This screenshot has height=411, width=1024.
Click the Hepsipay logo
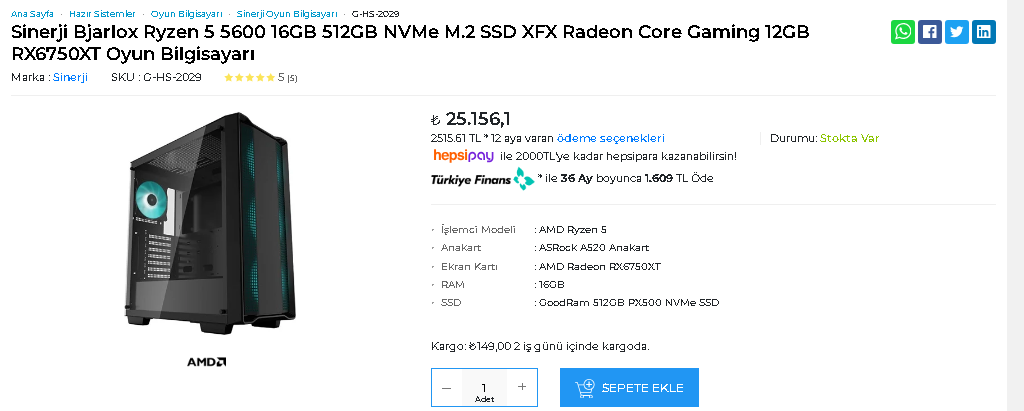click(463, 156)
